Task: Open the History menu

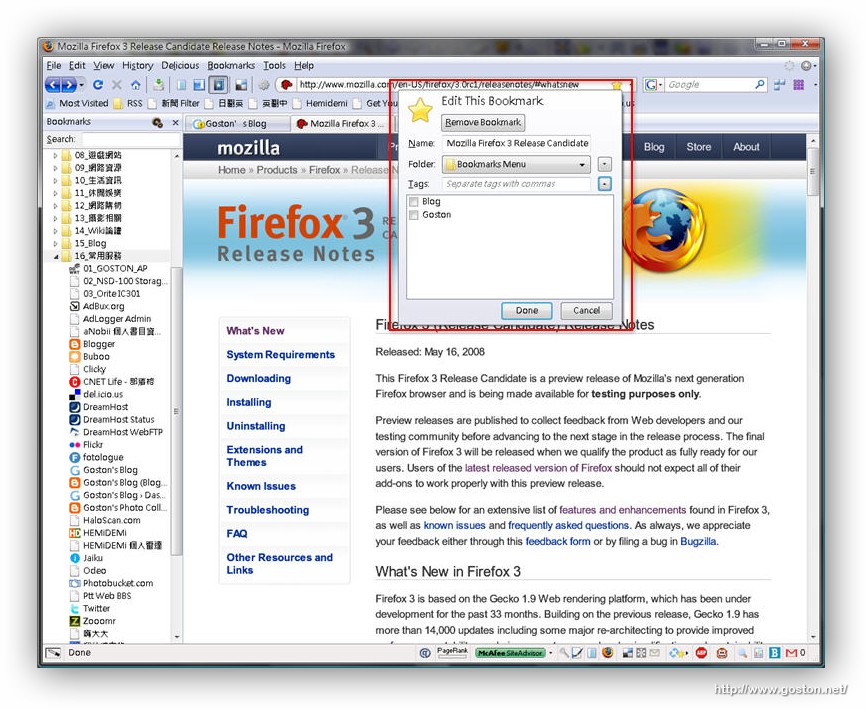Action: pos(137,66)
